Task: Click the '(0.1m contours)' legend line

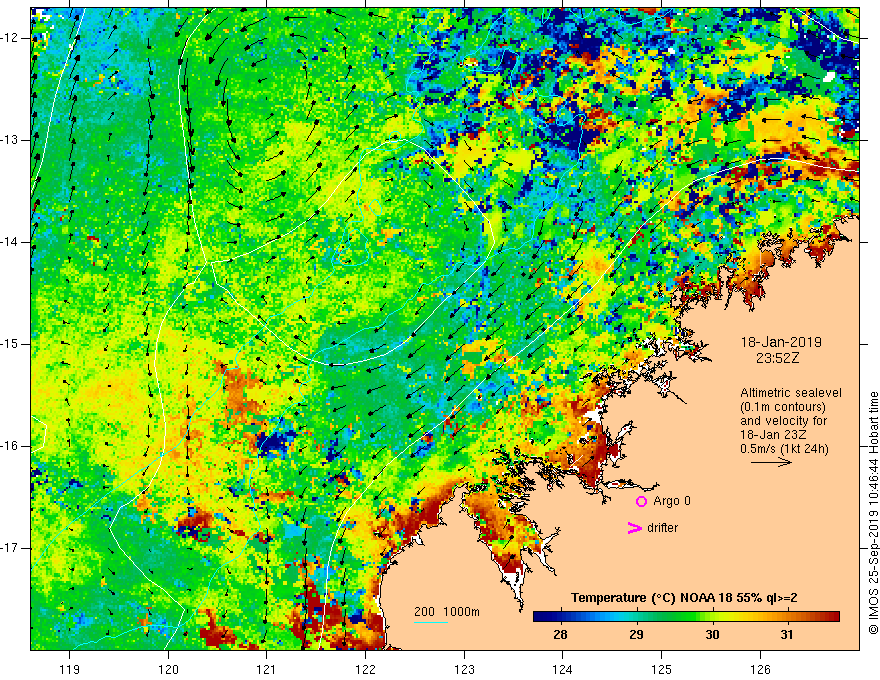Action: pyautogui.click(x=783, y=407)
